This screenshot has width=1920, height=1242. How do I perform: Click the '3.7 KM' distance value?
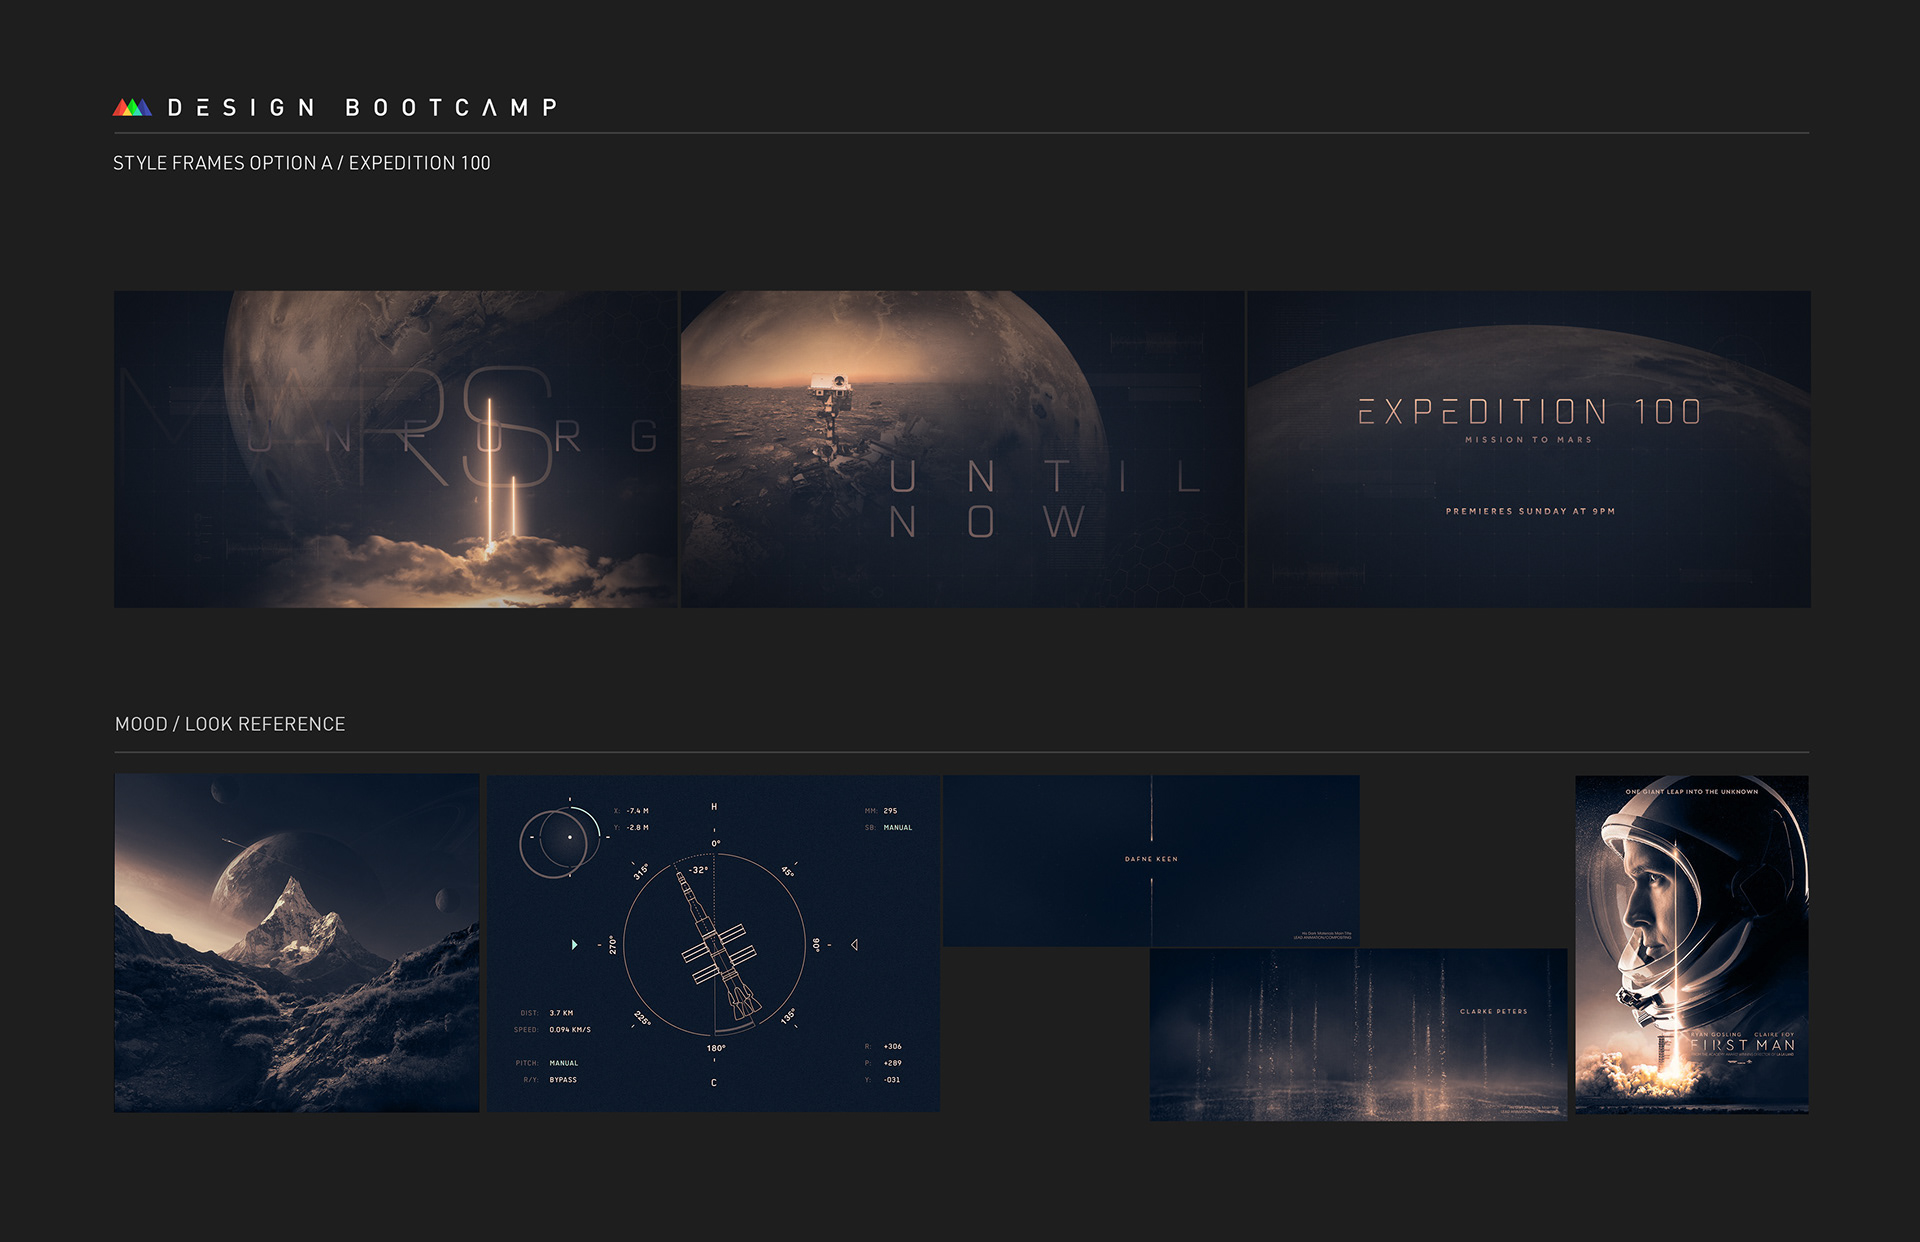[561, 1013]
